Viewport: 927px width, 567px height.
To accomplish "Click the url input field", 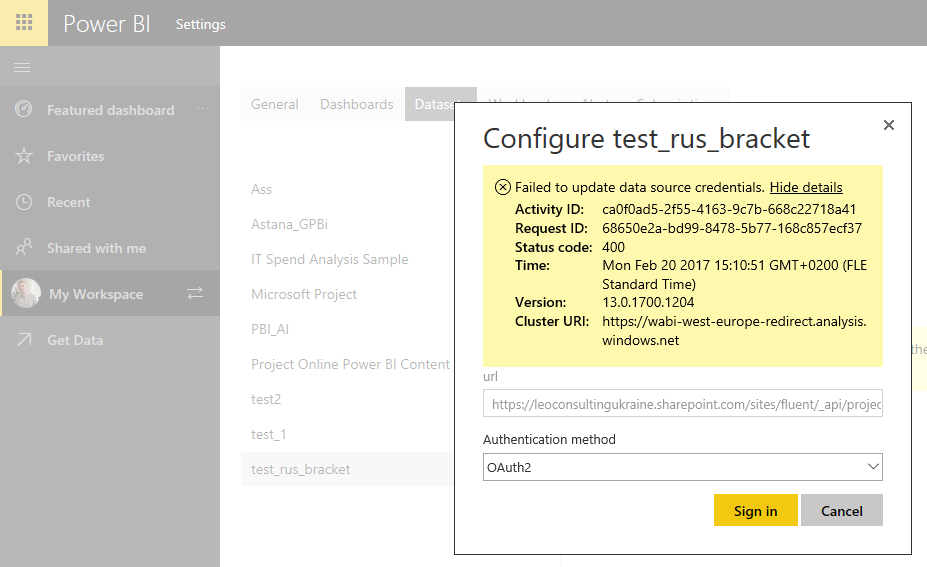I will pyautogui.click(x=682, y=404).
